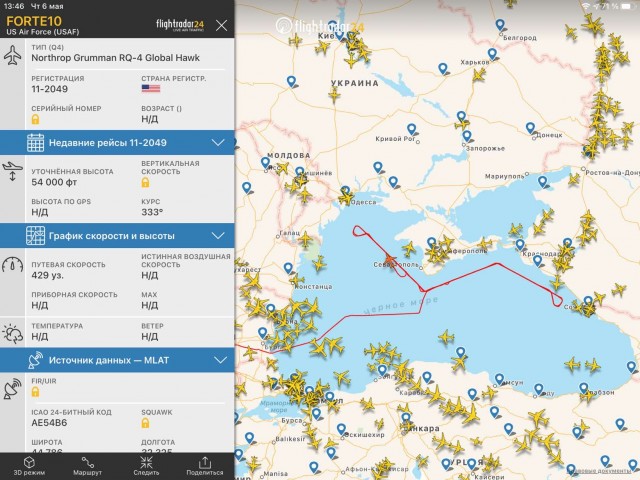Viewport: 640px width, 480px height.
Task: Tap the US flag country icon
Action: [x=151, y=89]
